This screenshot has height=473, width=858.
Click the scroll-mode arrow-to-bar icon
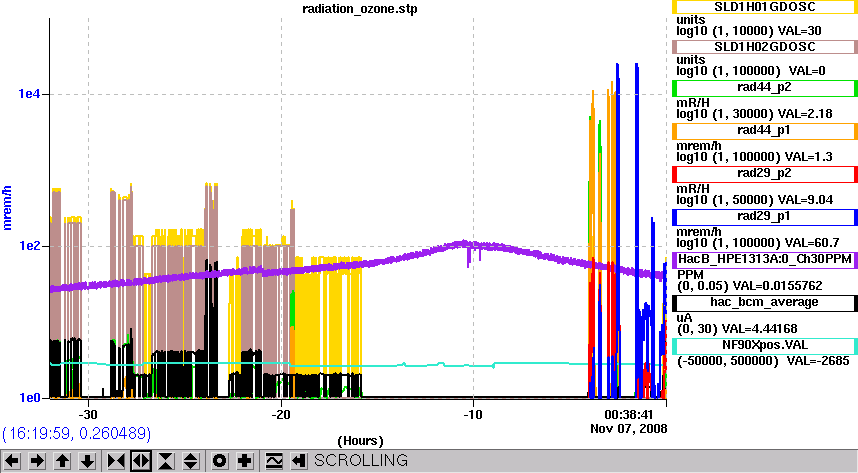[x=298, y=461]
